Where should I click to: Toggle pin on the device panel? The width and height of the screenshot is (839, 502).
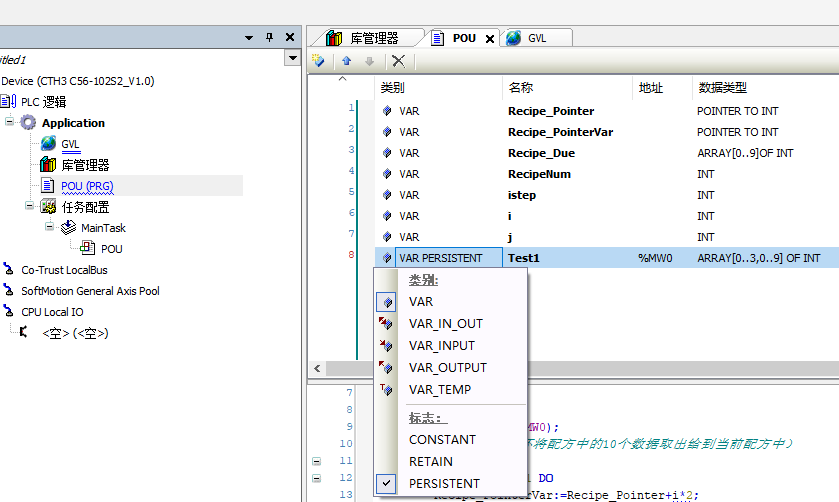pyautogui.click(x=269, y=37)
